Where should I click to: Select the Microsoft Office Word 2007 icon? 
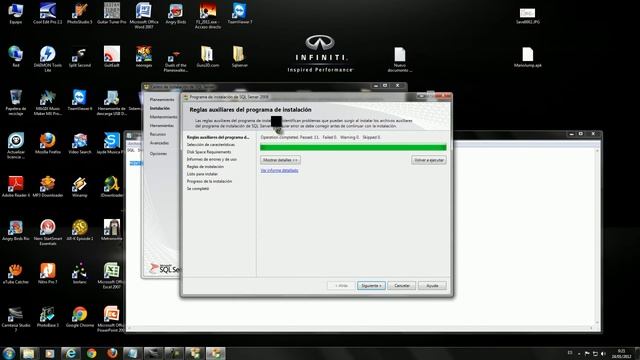coord(144,16)
